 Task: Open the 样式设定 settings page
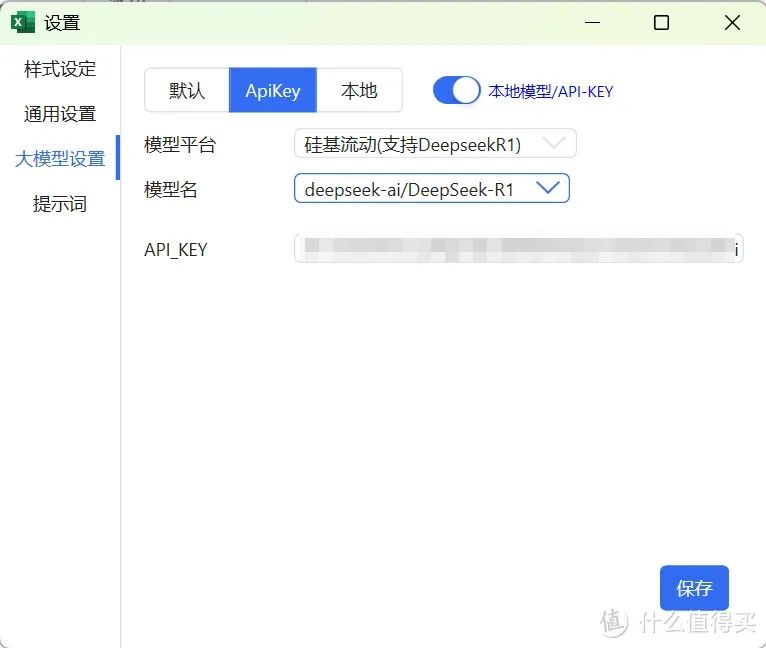[x=60, y=69]
